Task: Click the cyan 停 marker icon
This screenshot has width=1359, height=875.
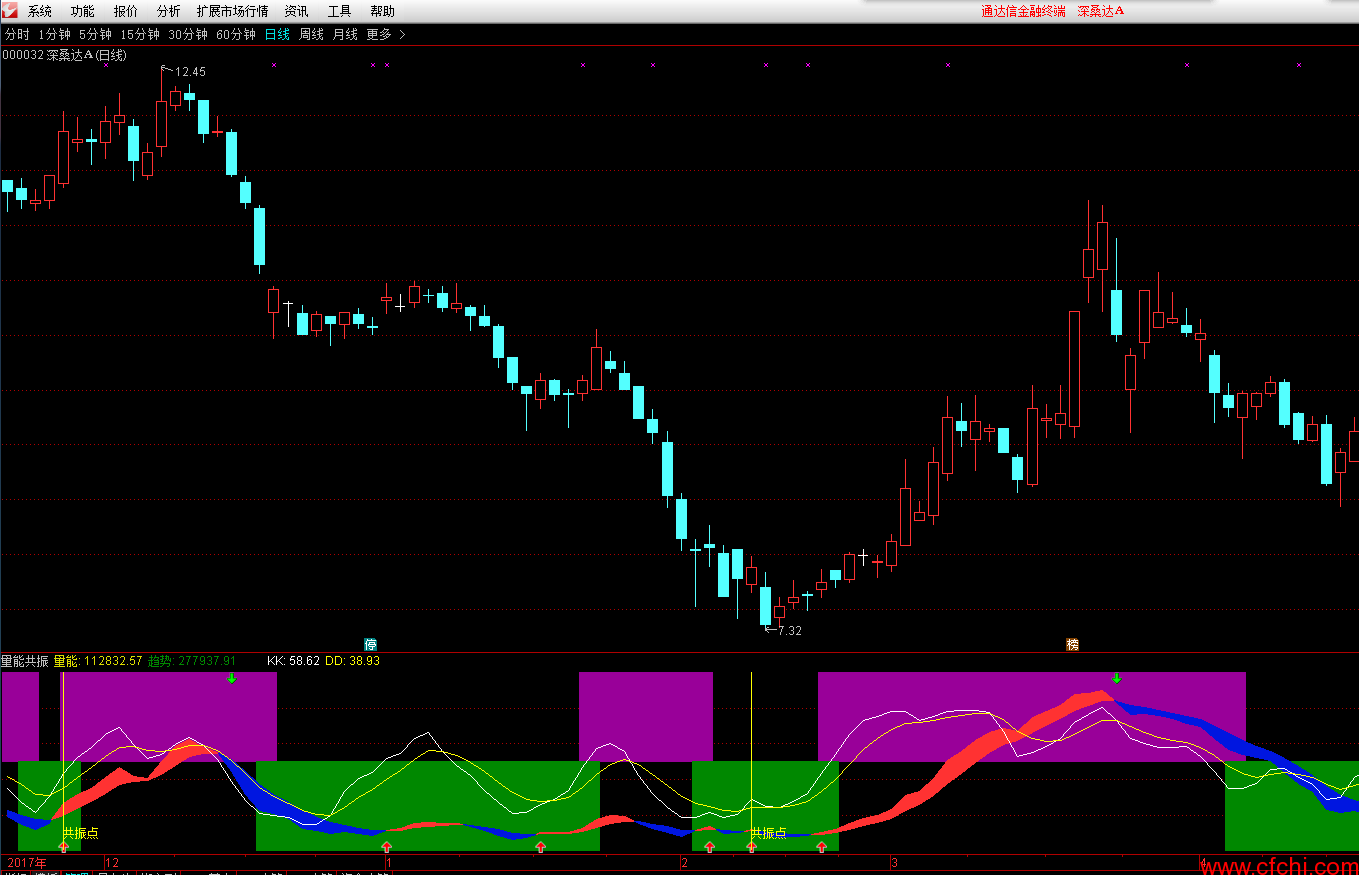Action: point(371,644)
